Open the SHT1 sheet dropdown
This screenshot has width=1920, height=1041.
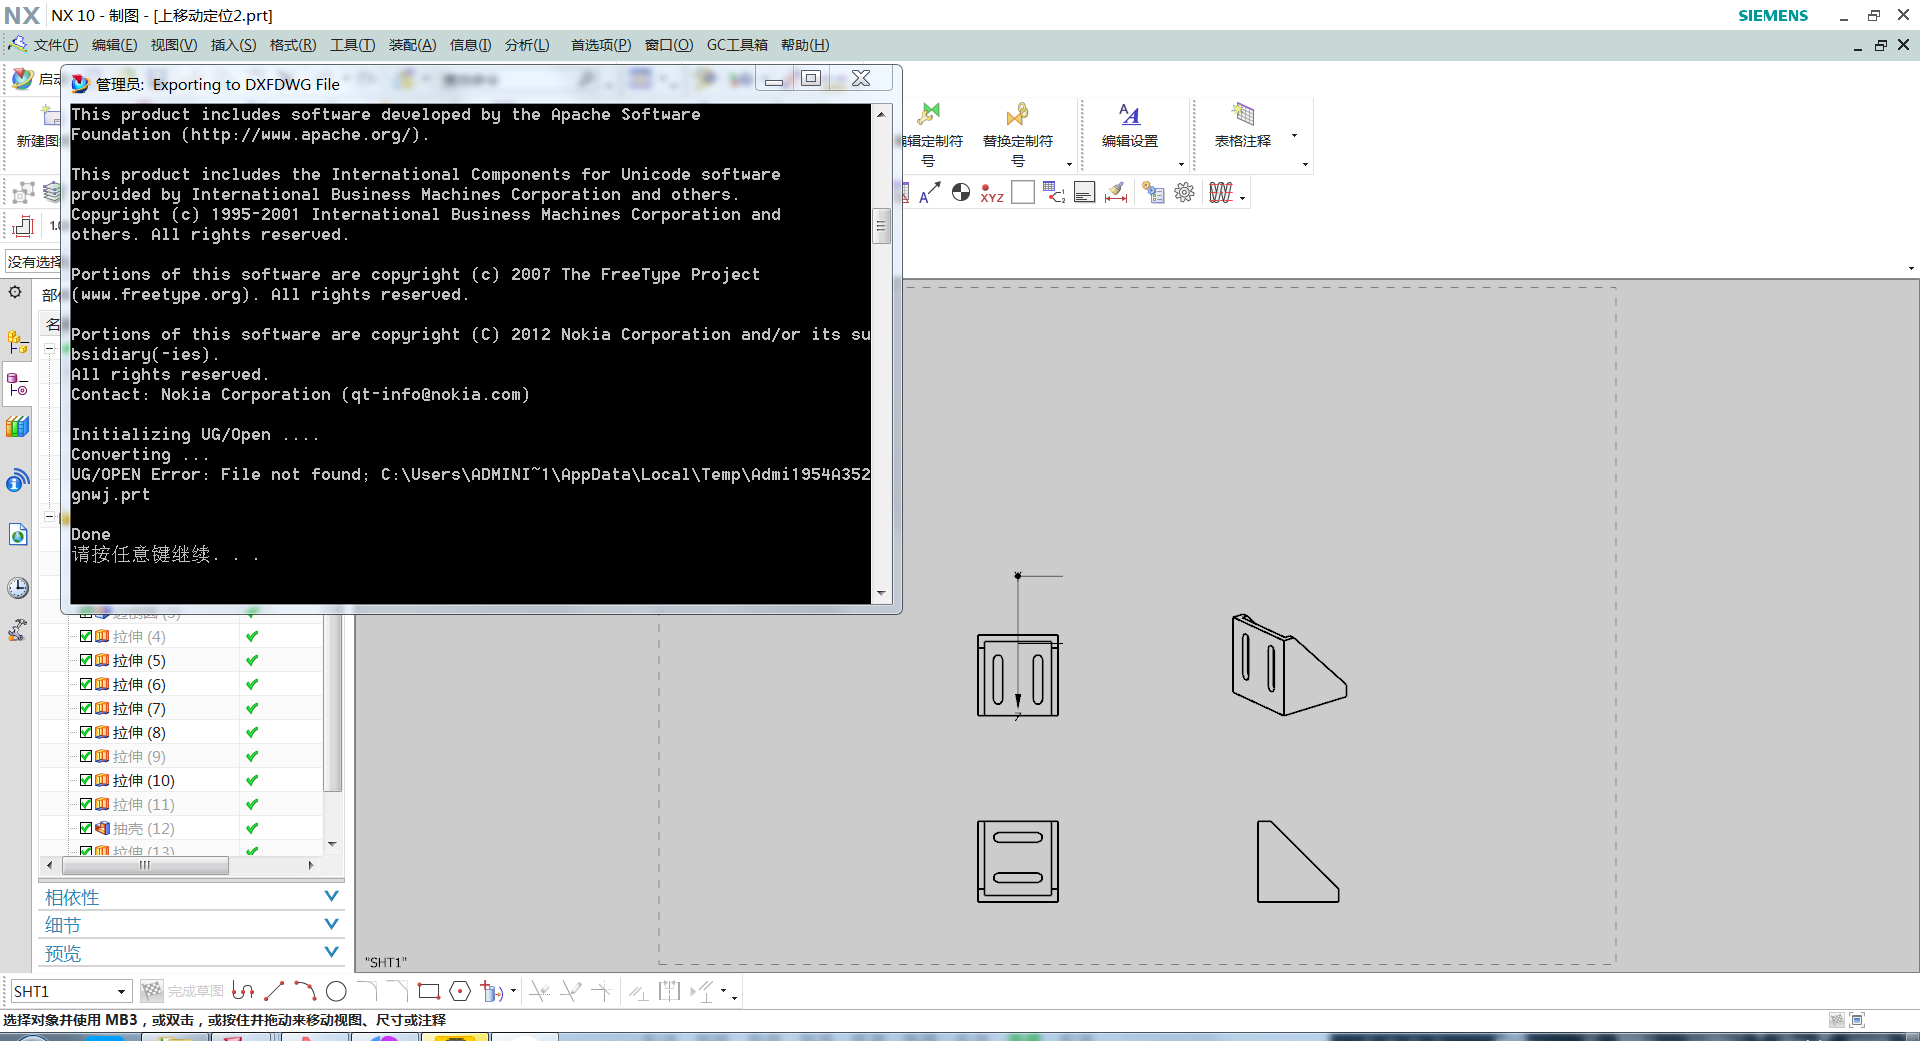pyautogui.click(x=121, y=992)
